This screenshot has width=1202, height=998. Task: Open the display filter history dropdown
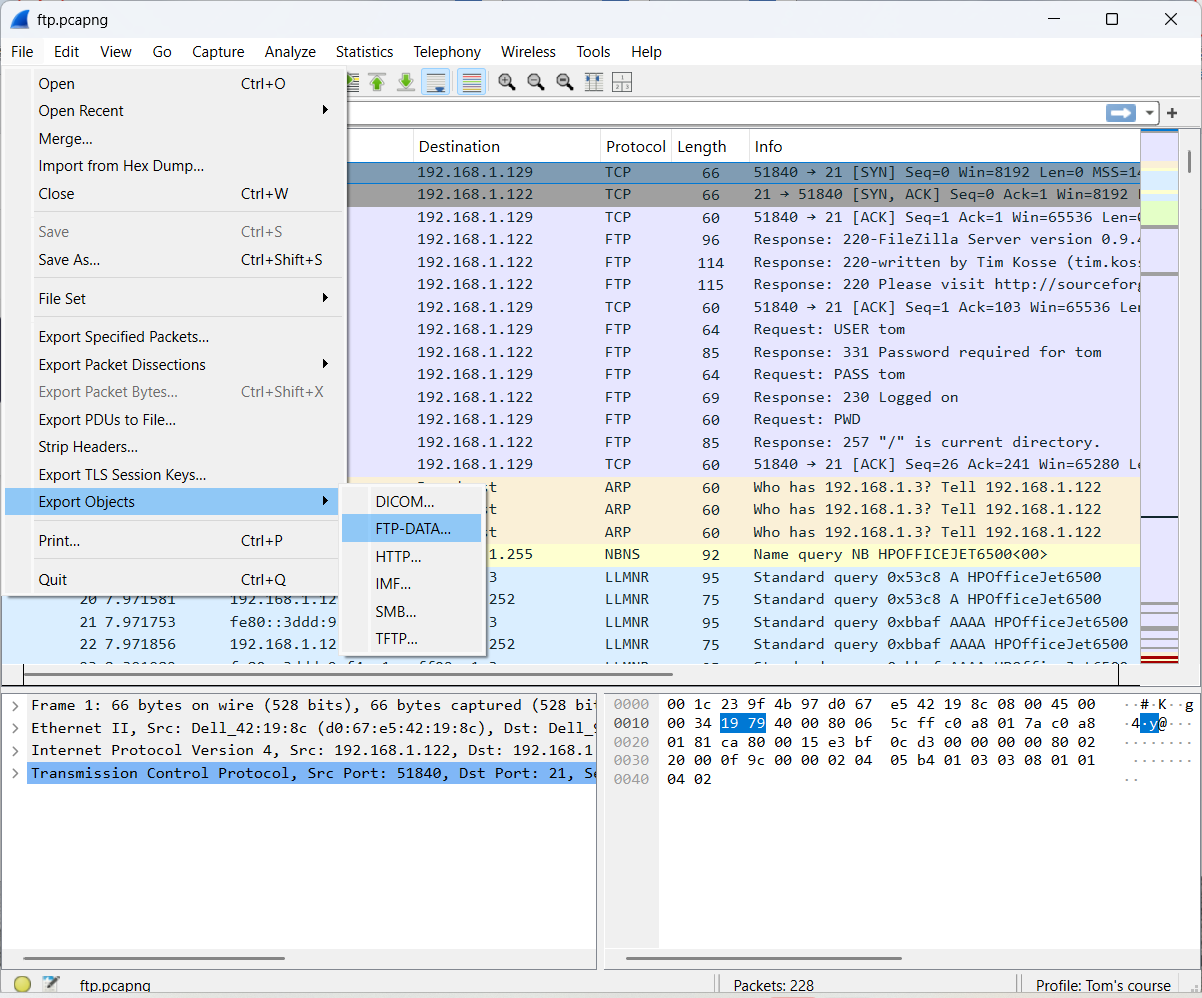click(1150, 113)
